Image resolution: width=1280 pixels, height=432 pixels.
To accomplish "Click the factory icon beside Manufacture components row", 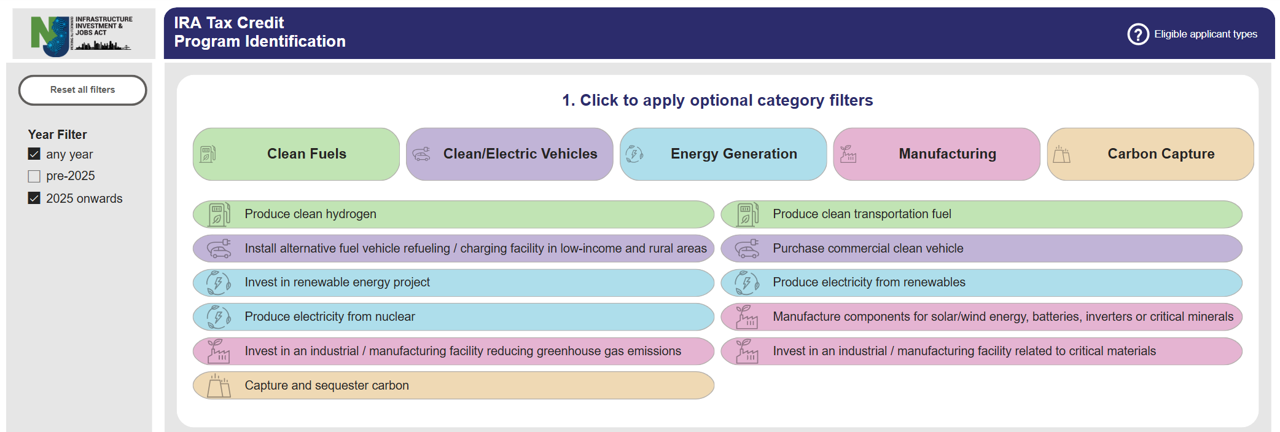I will point(746,317).
